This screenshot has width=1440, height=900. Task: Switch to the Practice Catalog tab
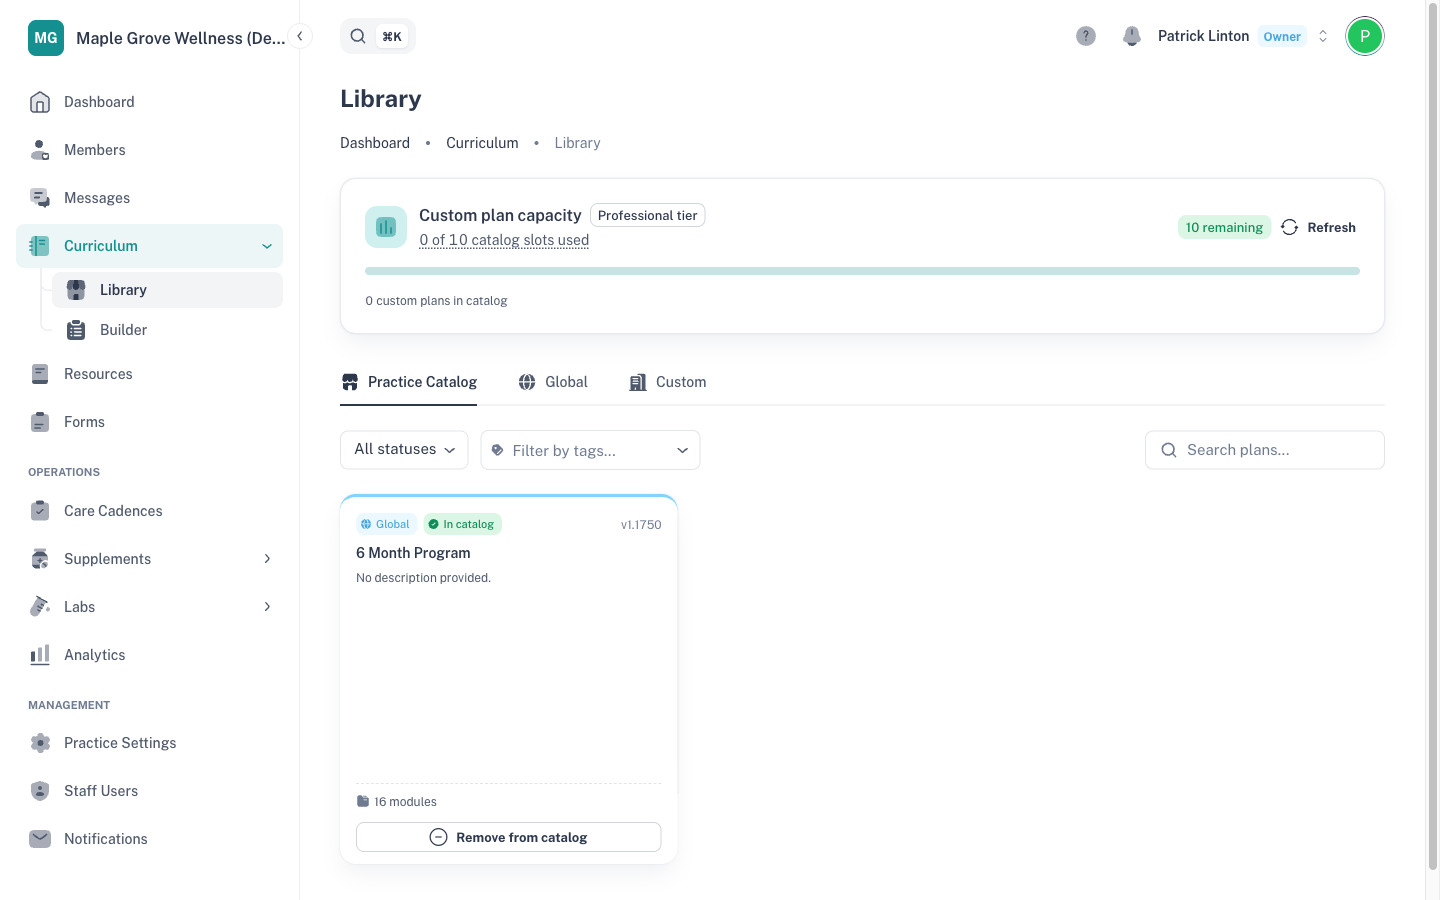(409, 382)
